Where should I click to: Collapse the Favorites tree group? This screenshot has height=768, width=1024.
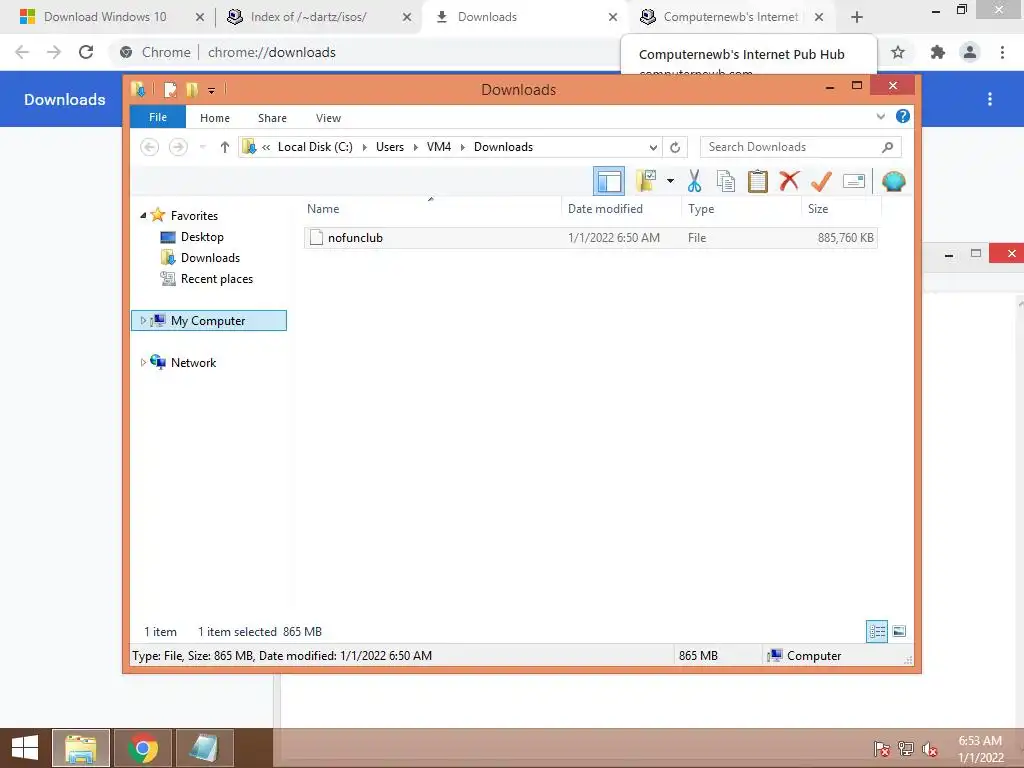pos(143,215)
